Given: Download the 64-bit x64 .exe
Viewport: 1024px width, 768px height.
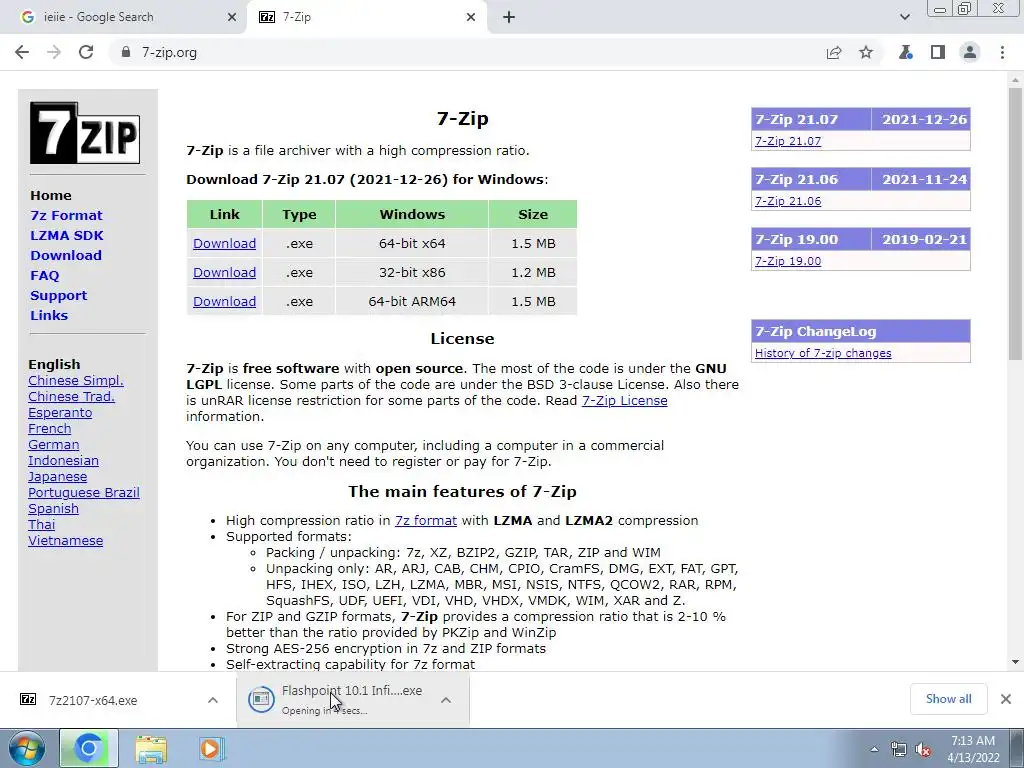Looking at the screenshot, I should point(224,244).
